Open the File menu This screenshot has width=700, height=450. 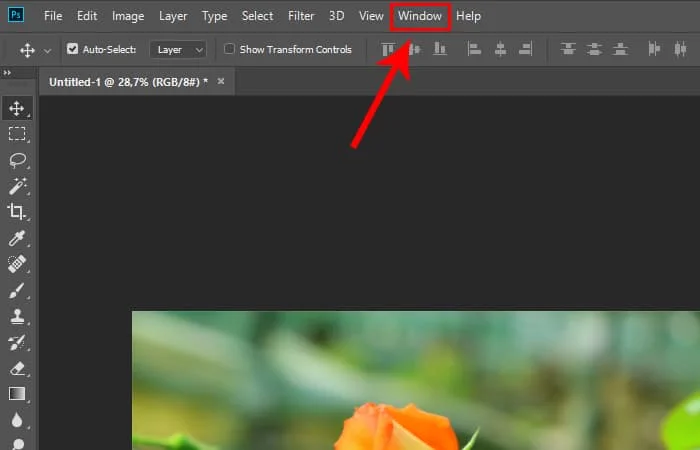pyautogui.click(x=53, y=16)
